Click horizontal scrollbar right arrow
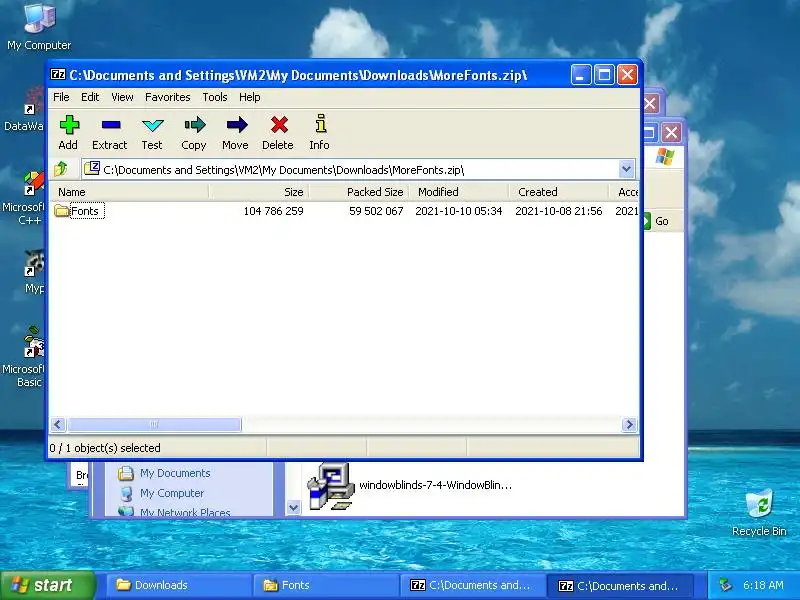This screenshot has height=600, width=800. pos(629,424)
